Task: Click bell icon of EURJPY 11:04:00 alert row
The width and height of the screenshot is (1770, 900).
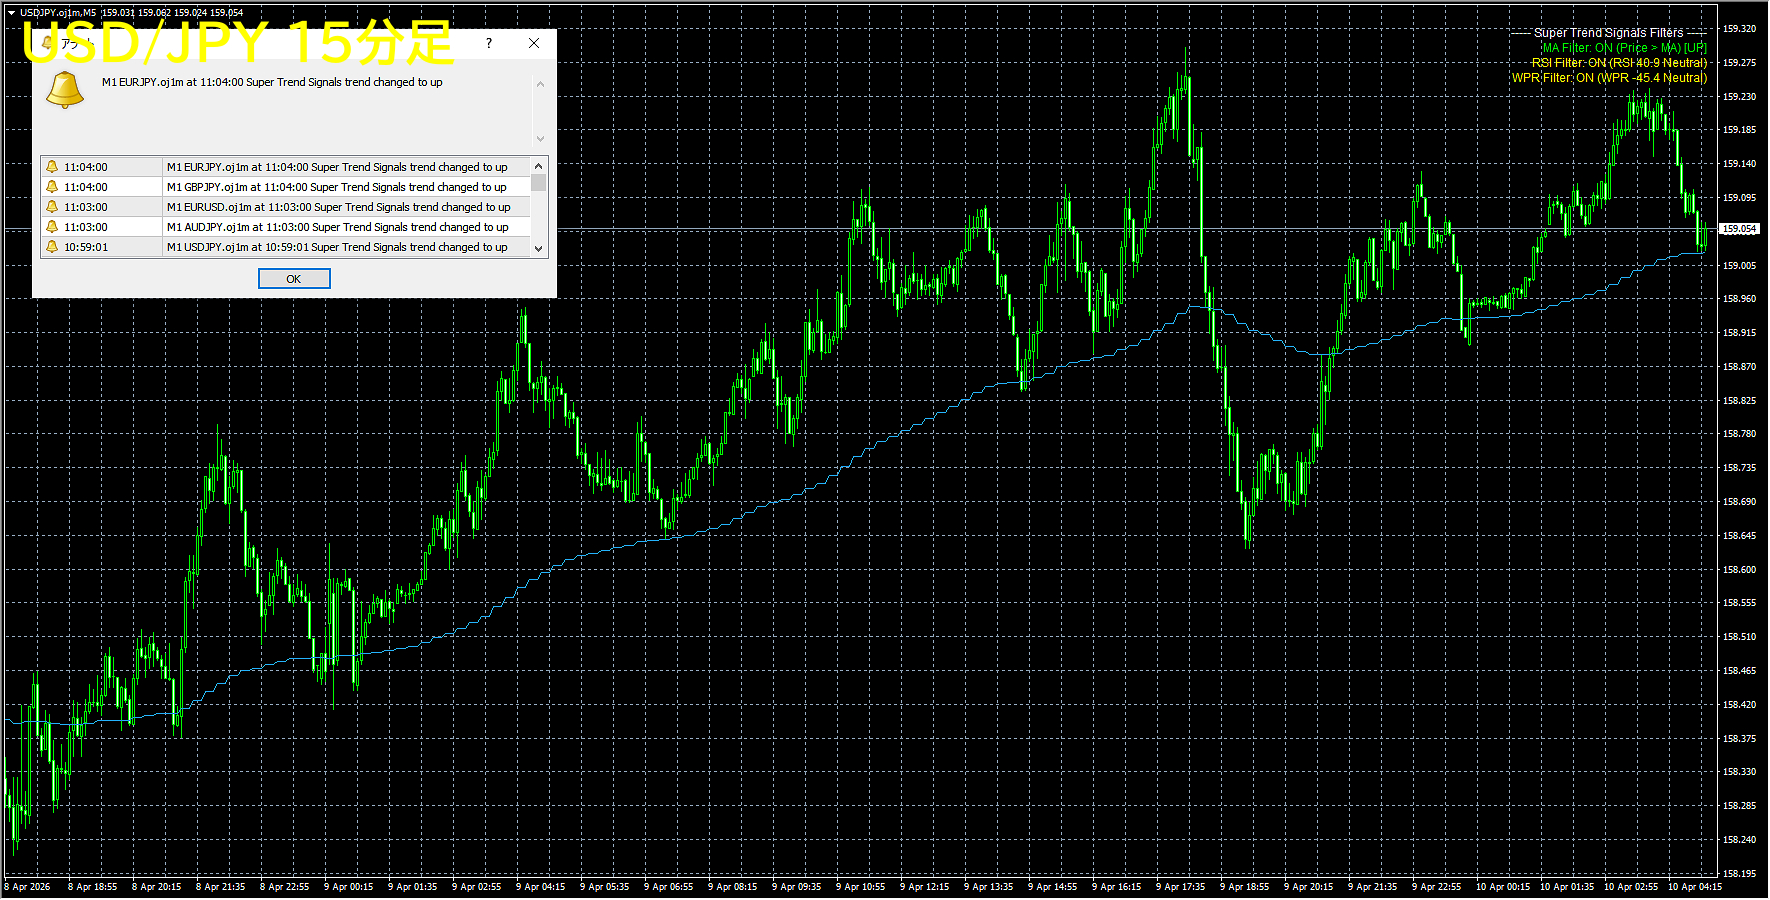Action: pos(52,167)
